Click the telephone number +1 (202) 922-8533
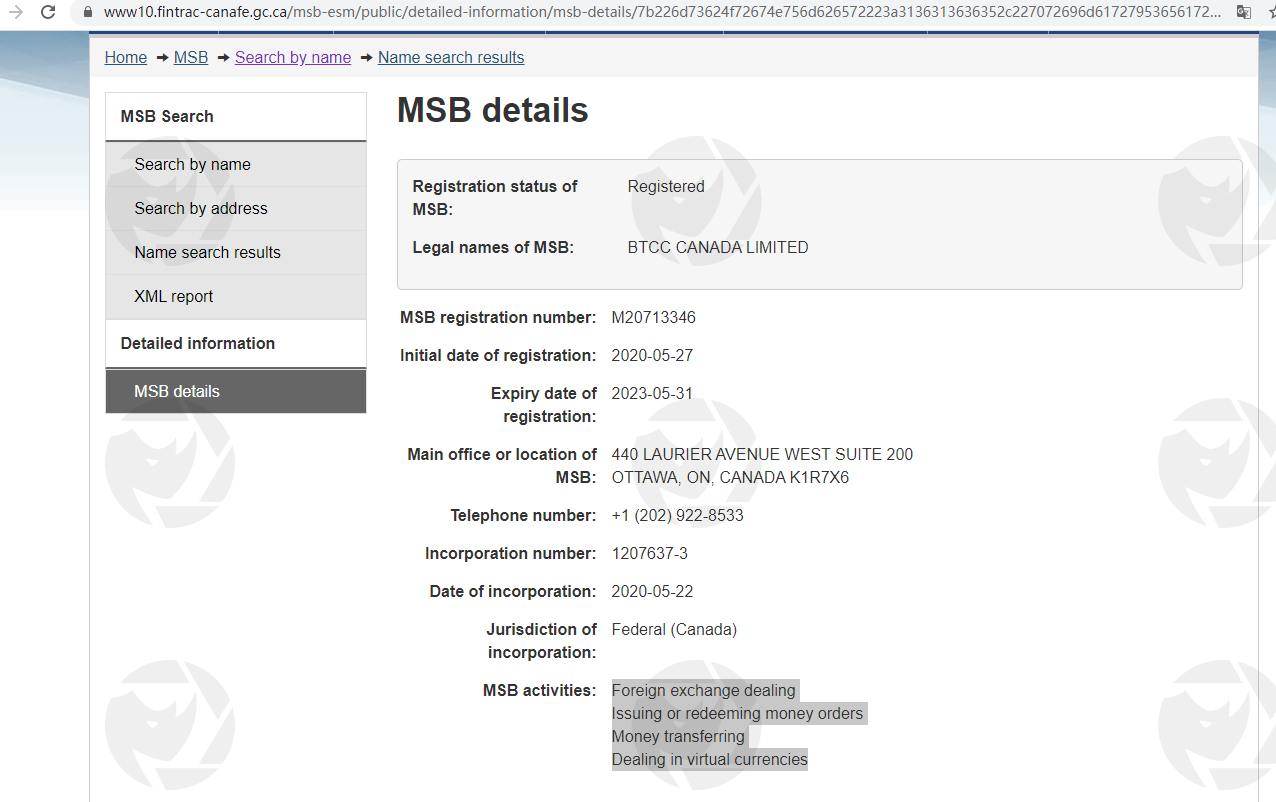The image size is (1276, 802). pos(678,516)
